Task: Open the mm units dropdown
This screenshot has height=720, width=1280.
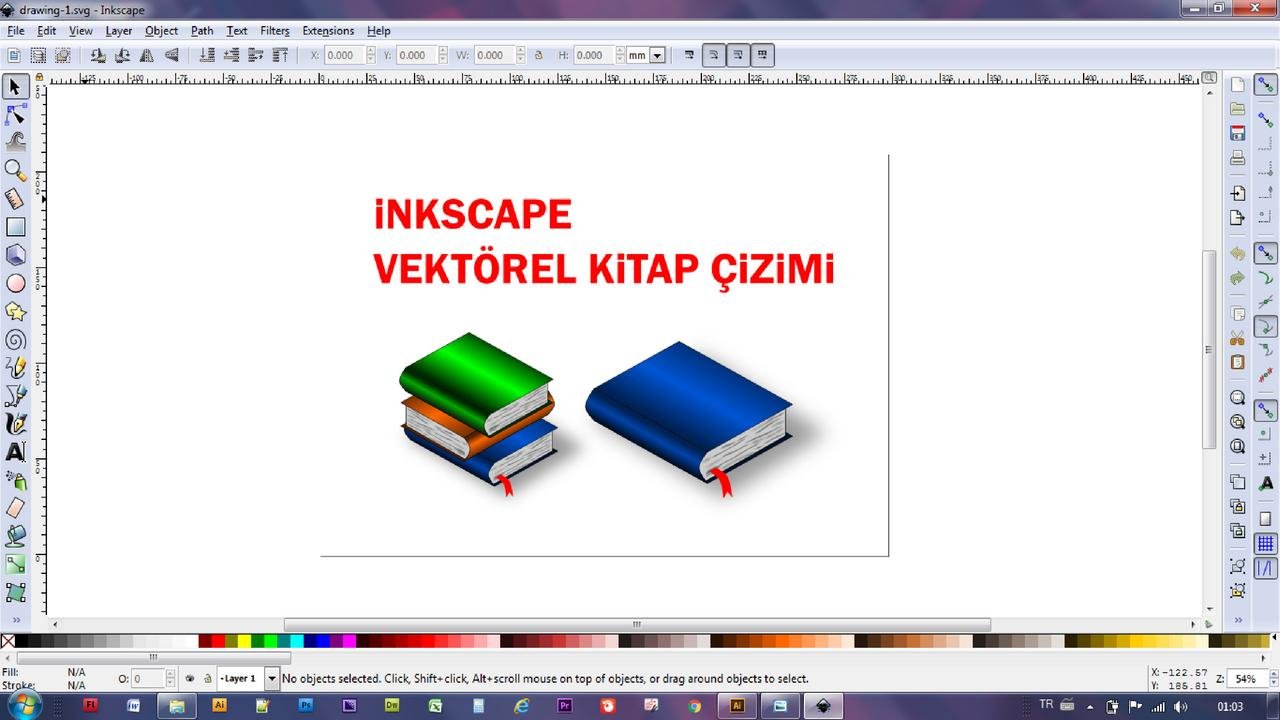Action: click(657, 55)
